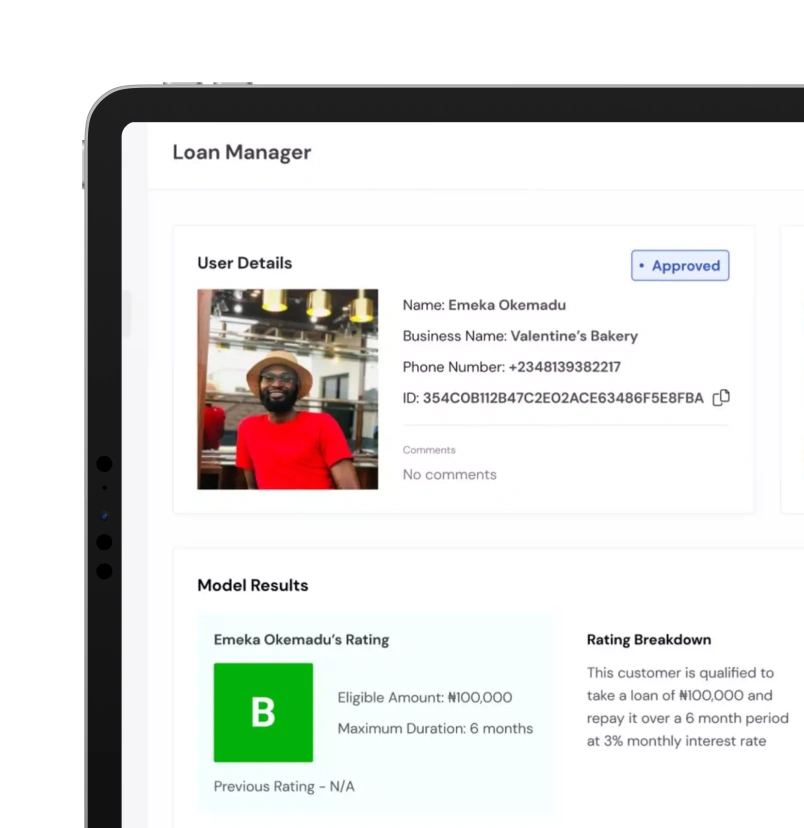Select 'Eligible Amount: ₦100,000' text
The width and height of the screenshot is (804, 828).
tap(425, 698)
